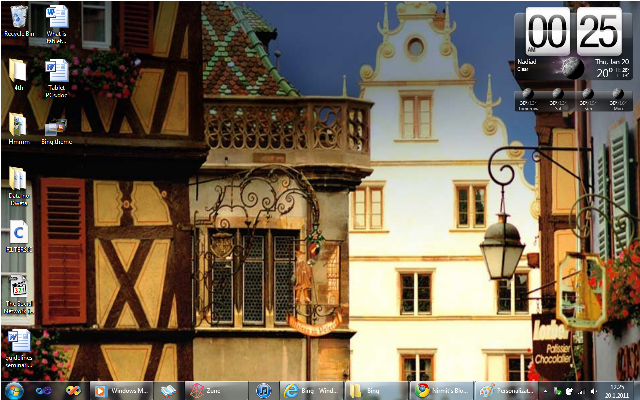Expand hidden system tray icons arrow
640x400 pixels.
(546, 390)
